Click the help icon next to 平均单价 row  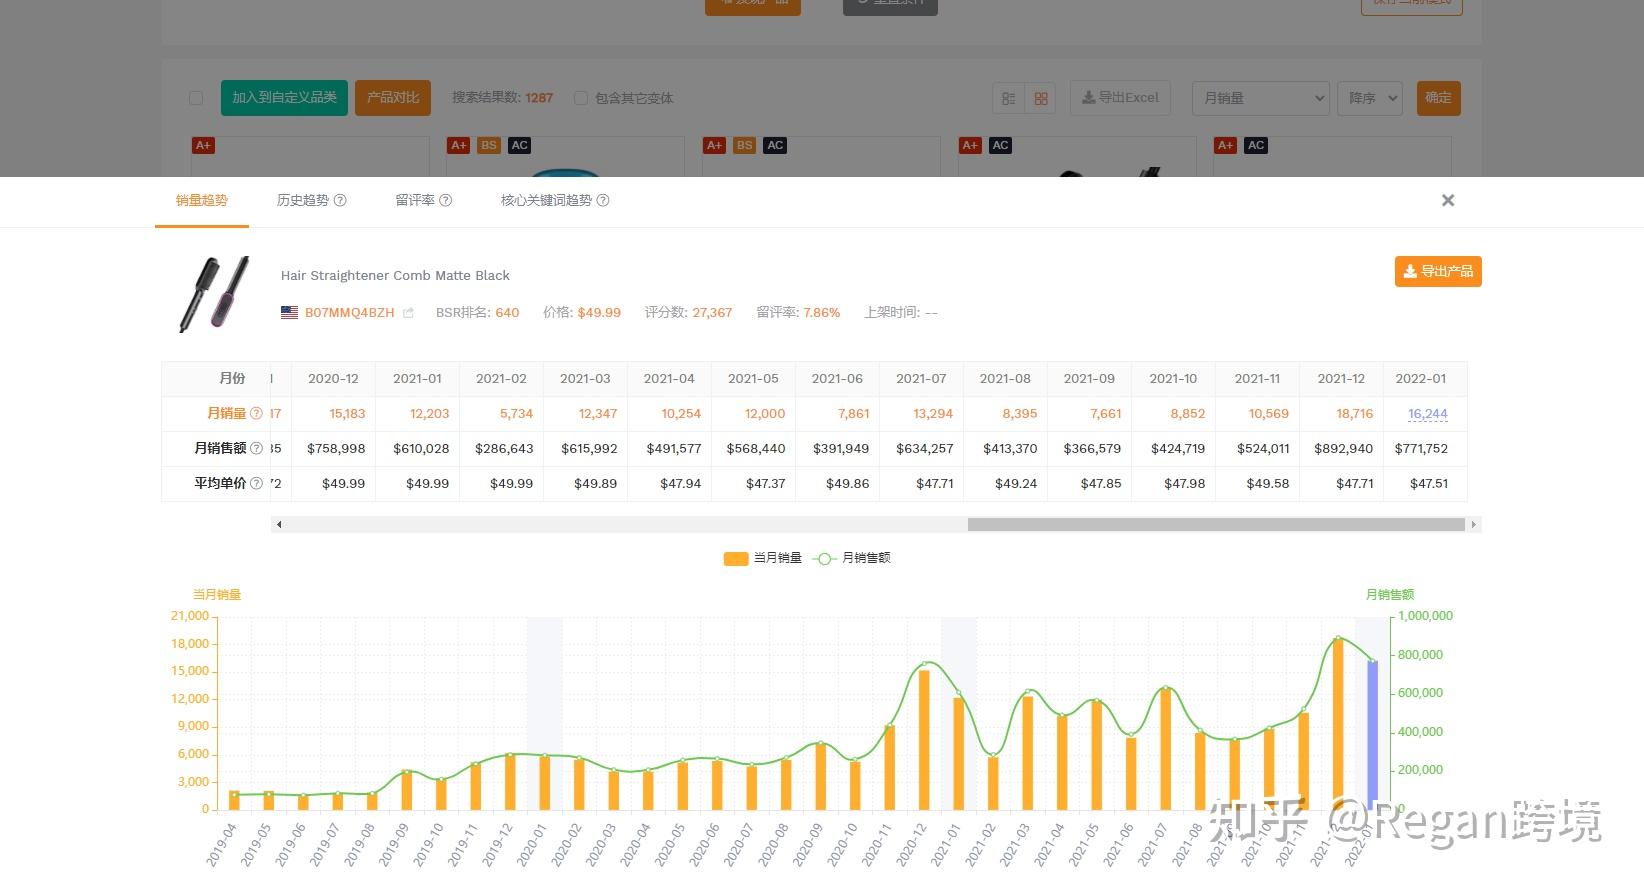256,483
